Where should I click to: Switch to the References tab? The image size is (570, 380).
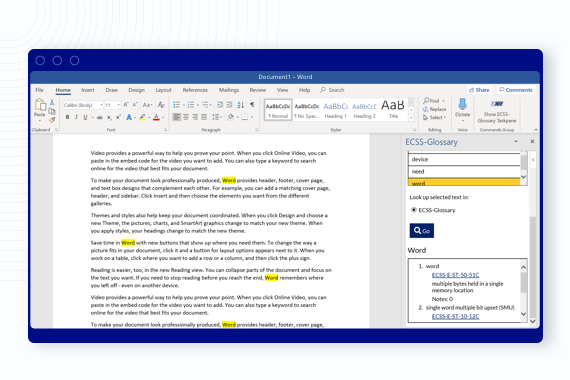point(195,90)
